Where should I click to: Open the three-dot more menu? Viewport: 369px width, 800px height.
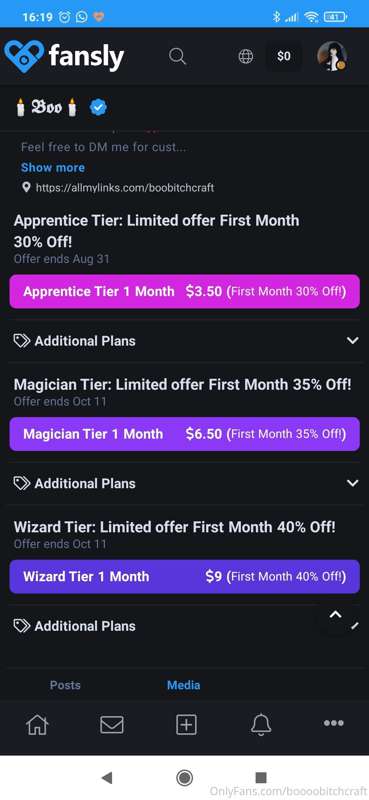(x=334, y=723)
